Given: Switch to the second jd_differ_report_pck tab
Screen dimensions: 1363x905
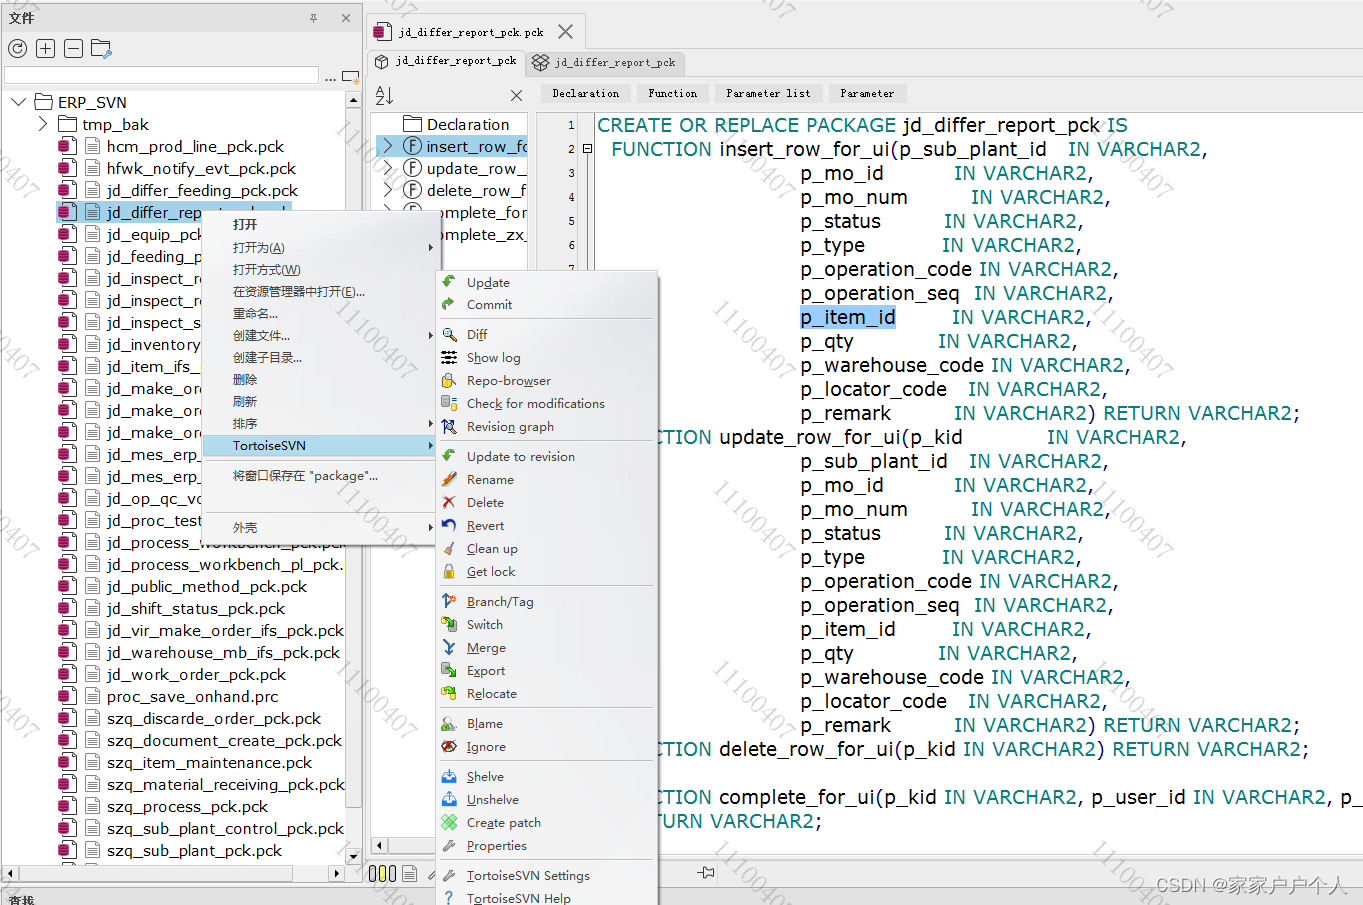Looking at the screenshot, I should [x=605, y=62].
